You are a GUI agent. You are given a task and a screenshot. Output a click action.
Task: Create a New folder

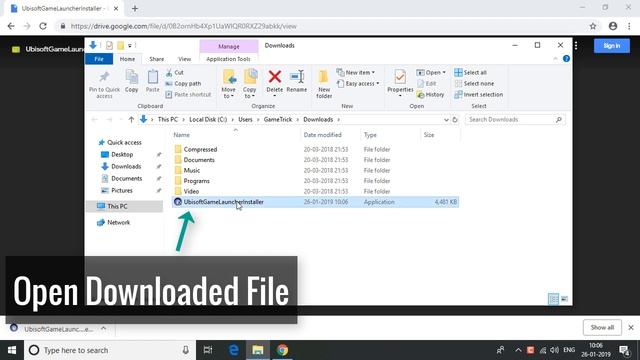(324, 84)
